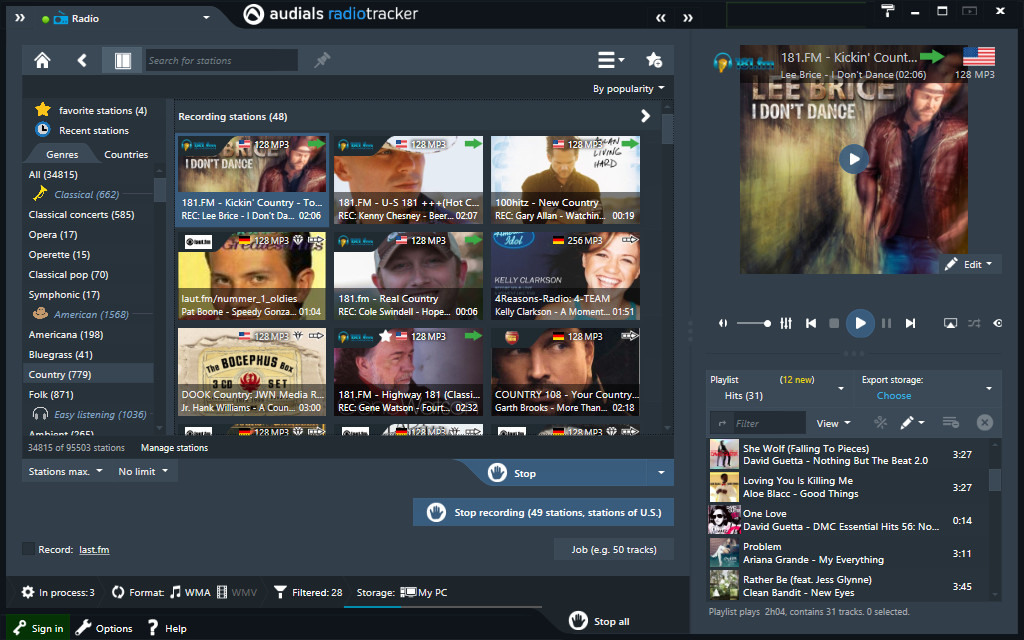The width and height of the screenshot is (1024, 640).
Task: Enable the Record last.fm checkbox
Action: 29,549
